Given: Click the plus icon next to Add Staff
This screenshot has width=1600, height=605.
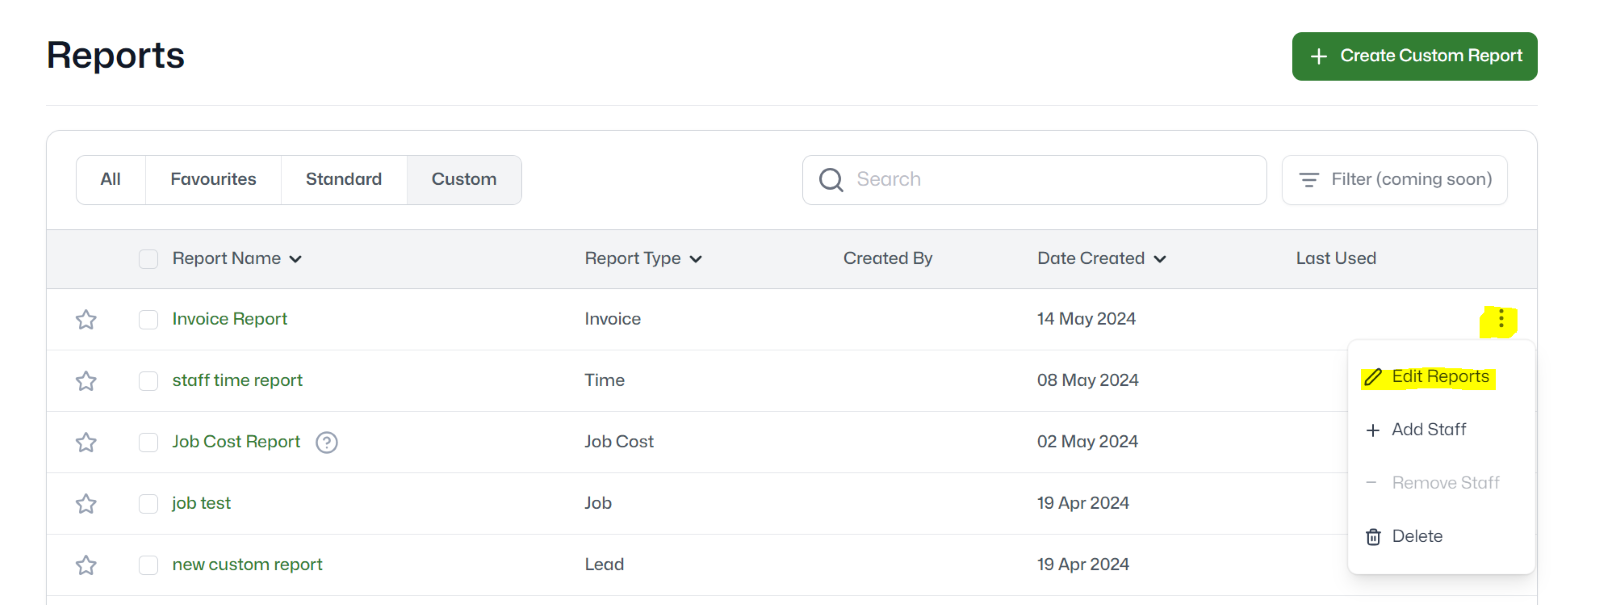Looking at the screenshot, I should 1373,430.
